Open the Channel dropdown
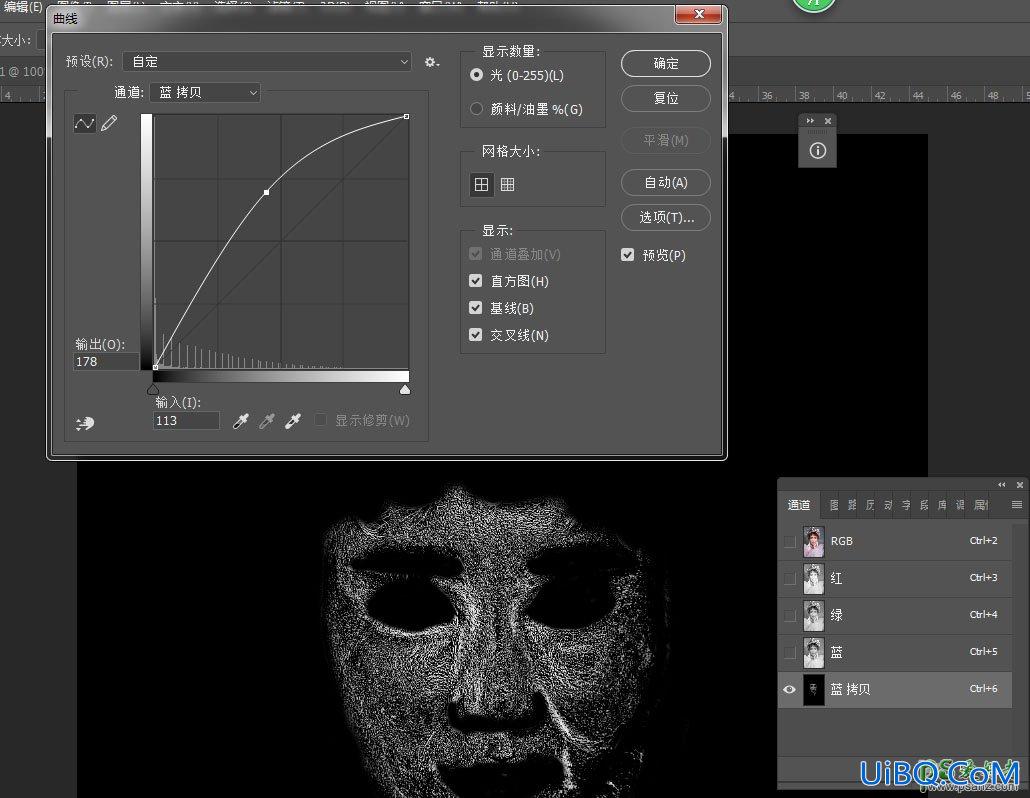The height and width of the screenshot is (798, 1030). click(205, 92)
